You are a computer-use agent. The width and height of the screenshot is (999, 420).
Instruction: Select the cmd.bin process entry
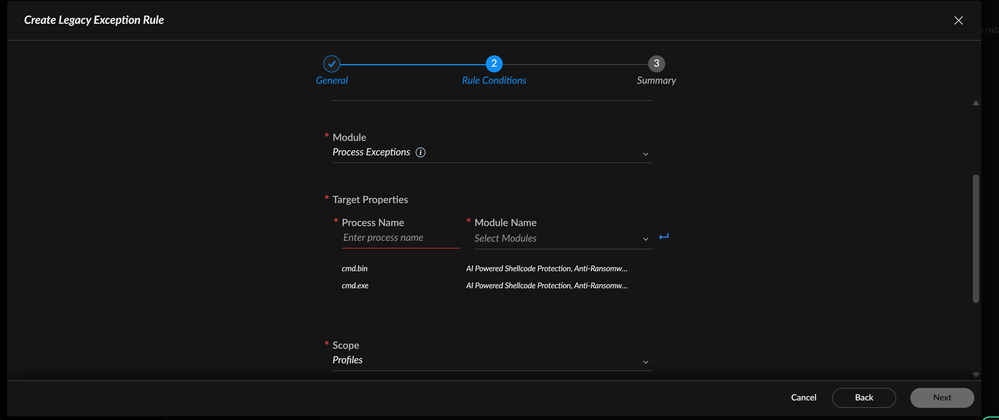pos(355,269)
